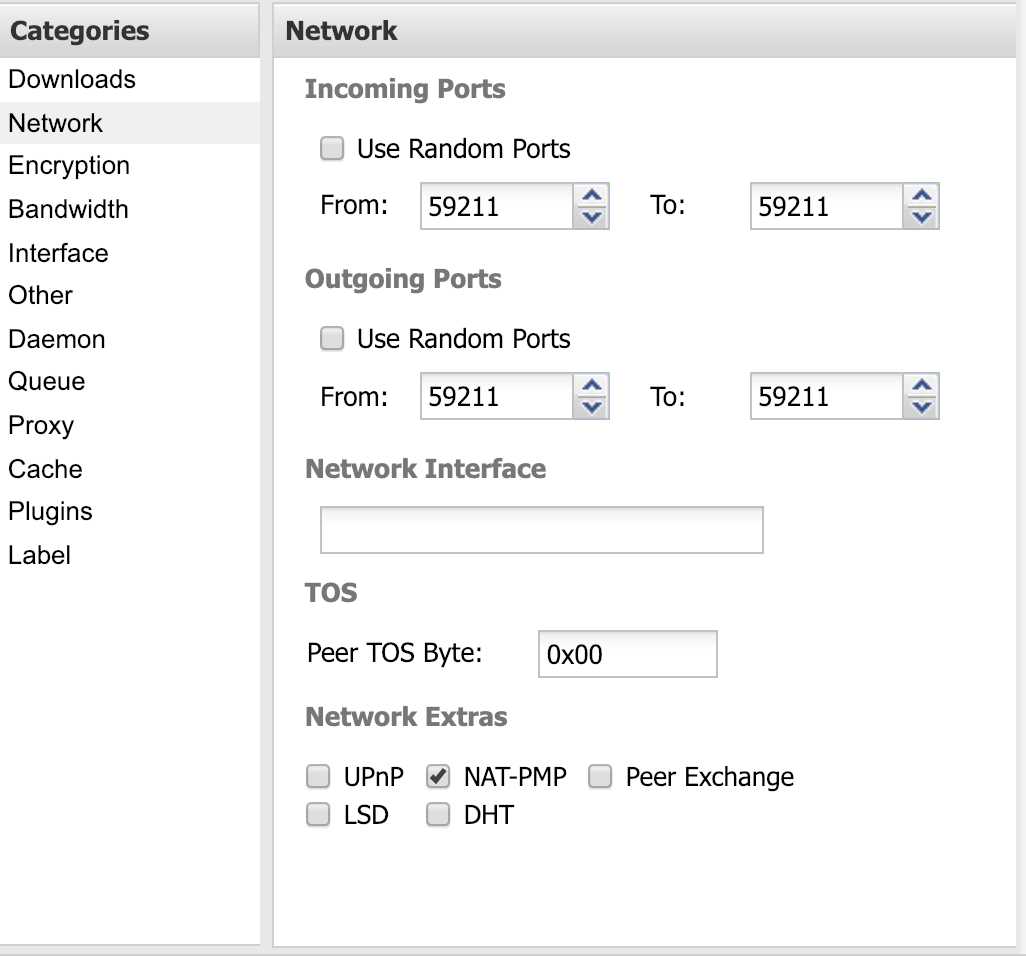Decrease the Incoming Ports From value
The width and height of the screenshot is (1026, 956).
[592, 216]
